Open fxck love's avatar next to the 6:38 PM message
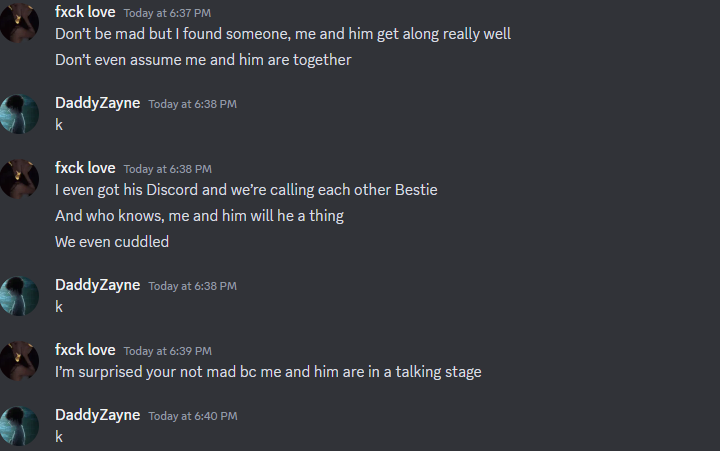 pyautogui.click(x=19, y=178)
